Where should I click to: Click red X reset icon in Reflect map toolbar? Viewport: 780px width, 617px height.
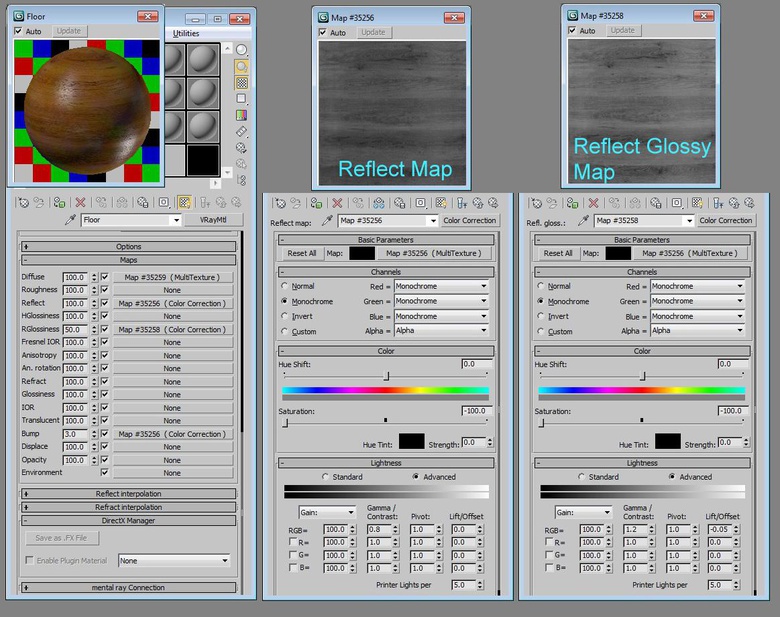[337, 203]
